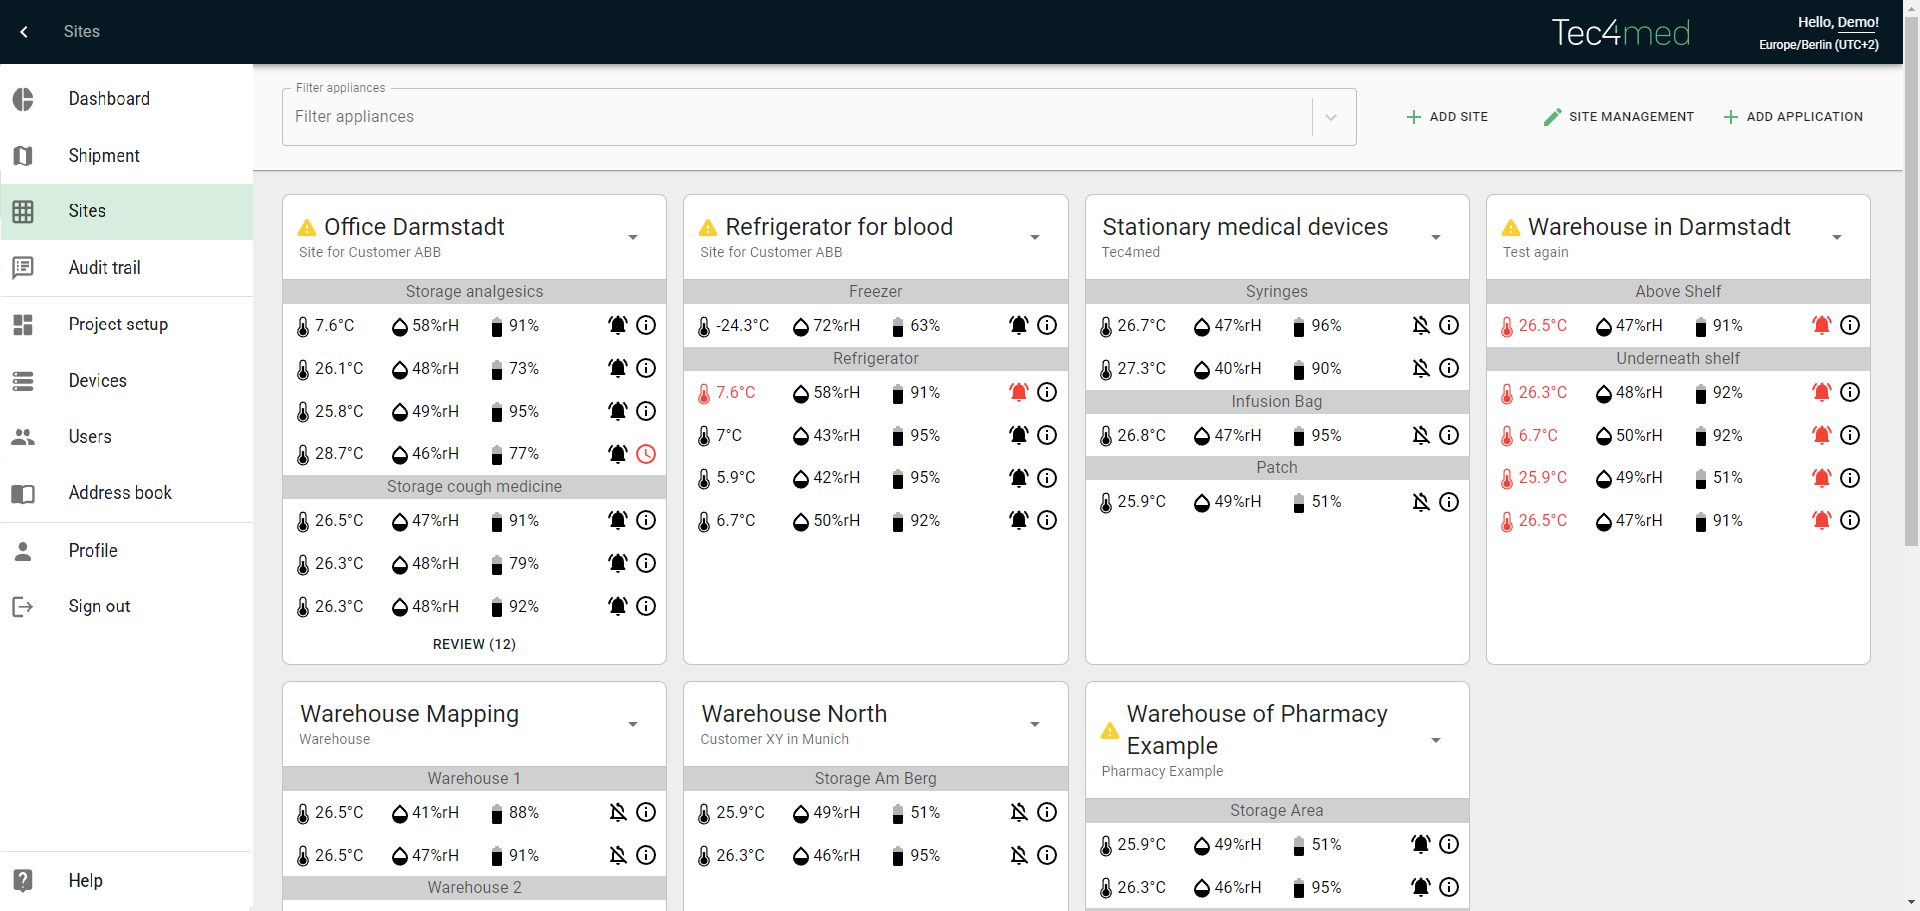Click the red clock icon in Office Darmstadt
This screenshot has height=911, width=1920.
(x=646, y=454)
